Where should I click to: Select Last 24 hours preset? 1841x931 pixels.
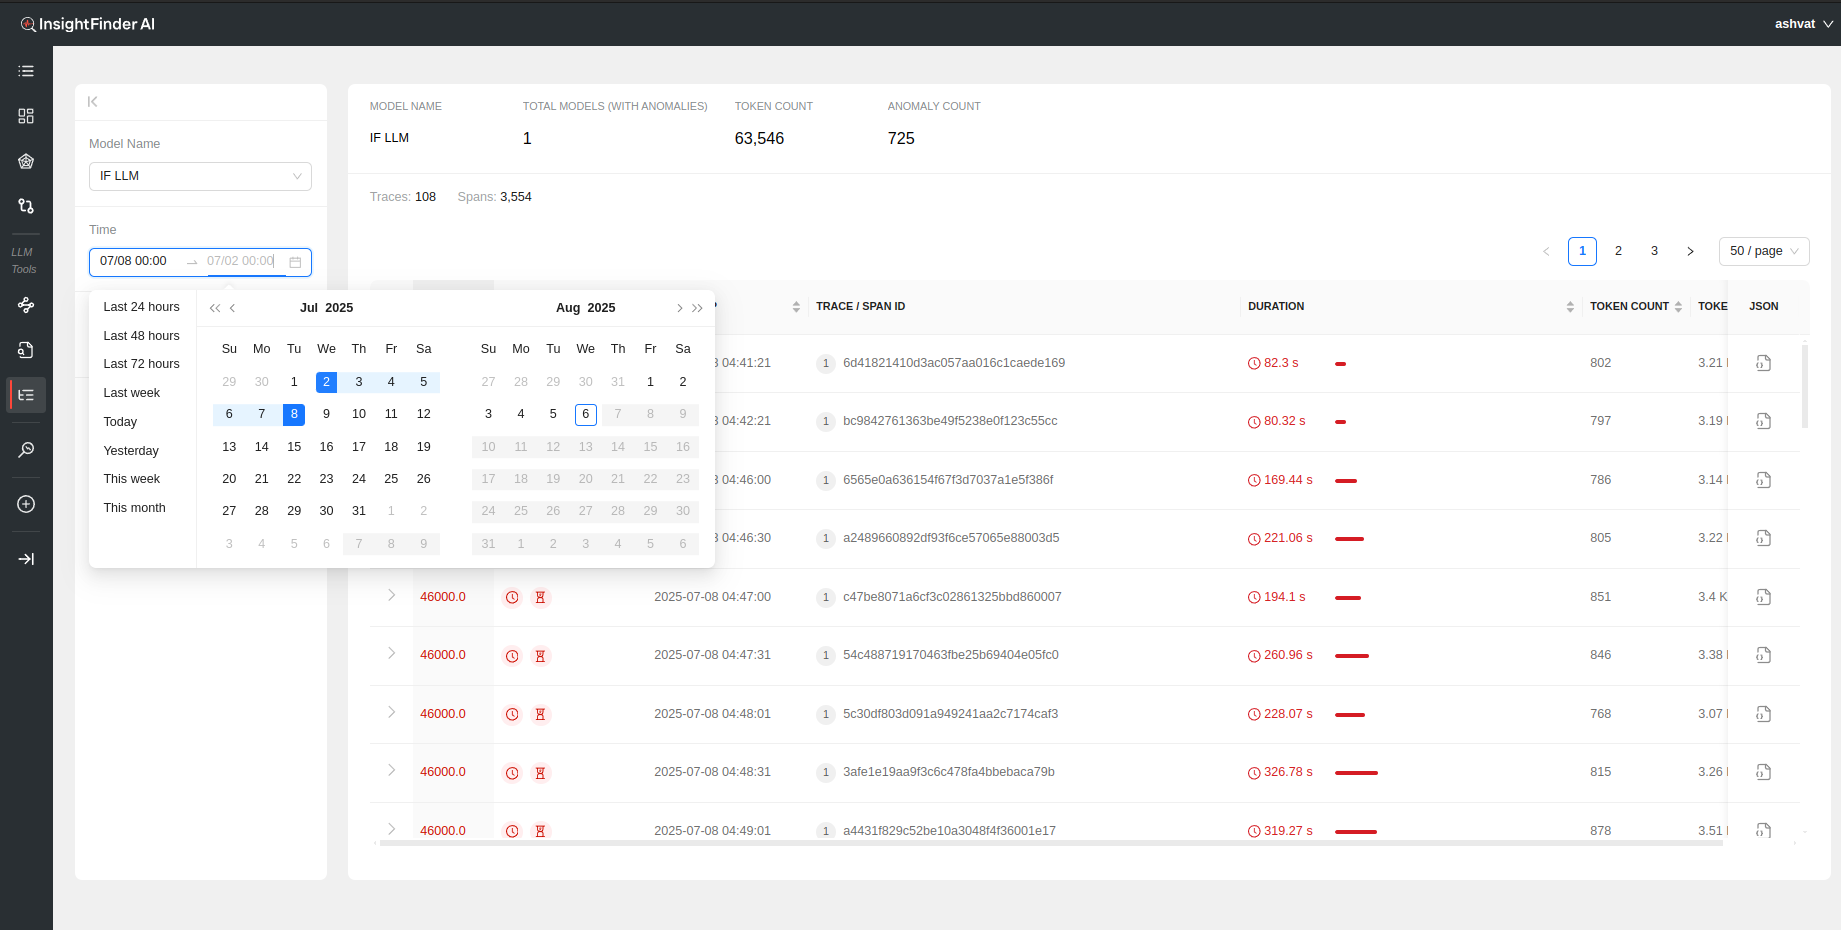click(142, 307)
